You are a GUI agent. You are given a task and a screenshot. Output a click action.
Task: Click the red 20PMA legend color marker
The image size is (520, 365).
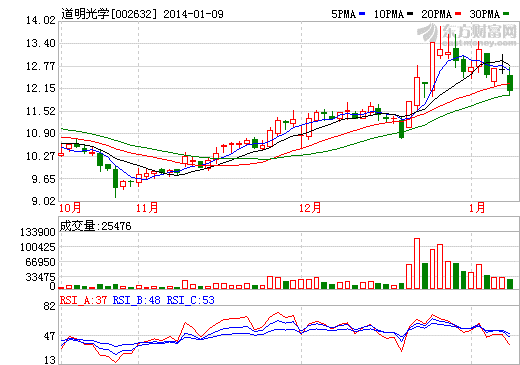pos(458,14)
